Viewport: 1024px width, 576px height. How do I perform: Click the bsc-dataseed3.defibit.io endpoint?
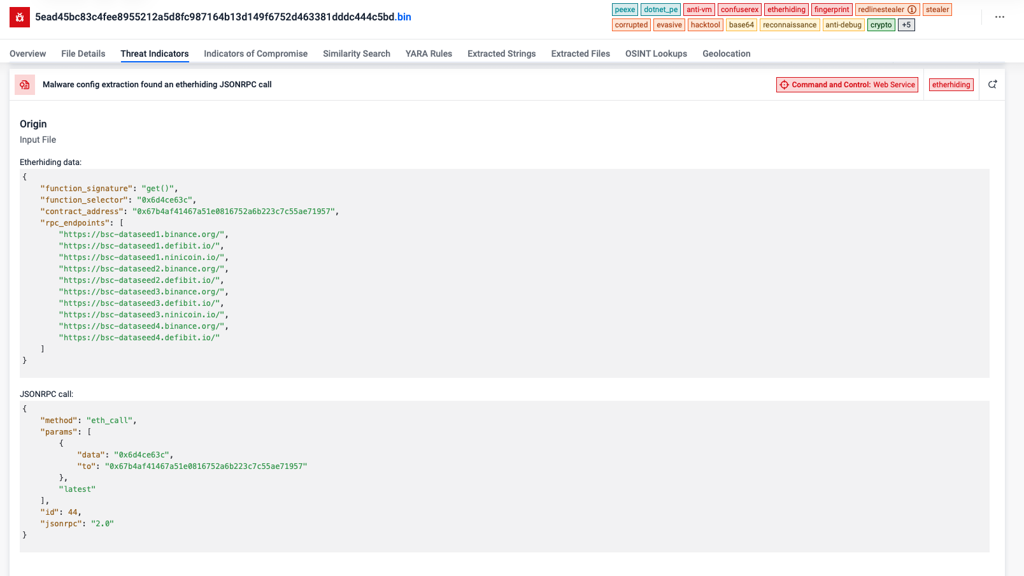pyautogui.click(x=140, y=303)
